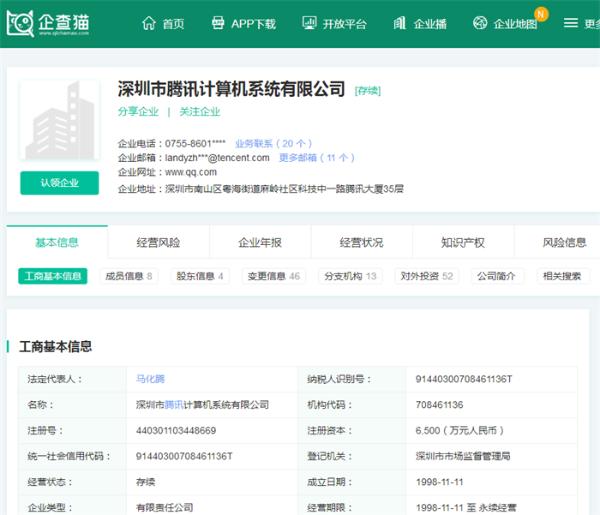This screenshot has height=515, width=600.
Task: Click the 成立日期 value 1998-11-11
Action: 440,482
